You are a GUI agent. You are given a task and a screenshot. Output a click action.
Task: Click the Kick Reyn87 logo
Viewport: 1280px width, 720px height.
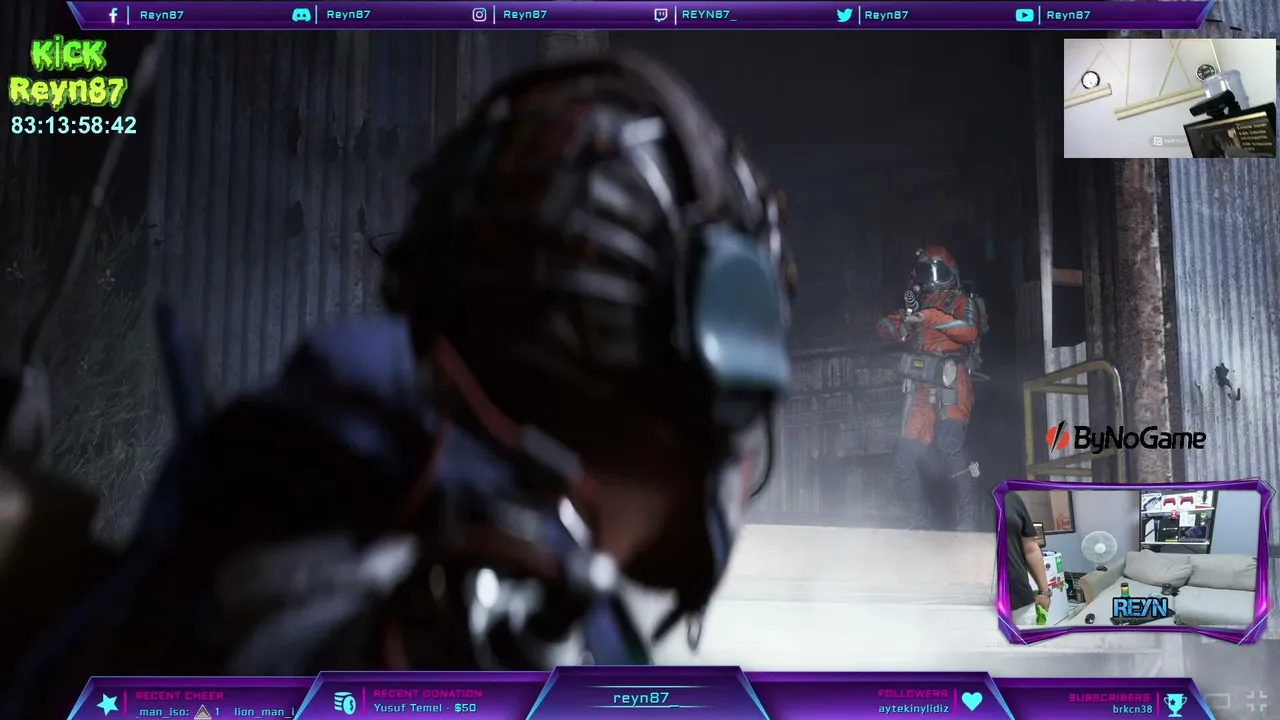[68, 74]
